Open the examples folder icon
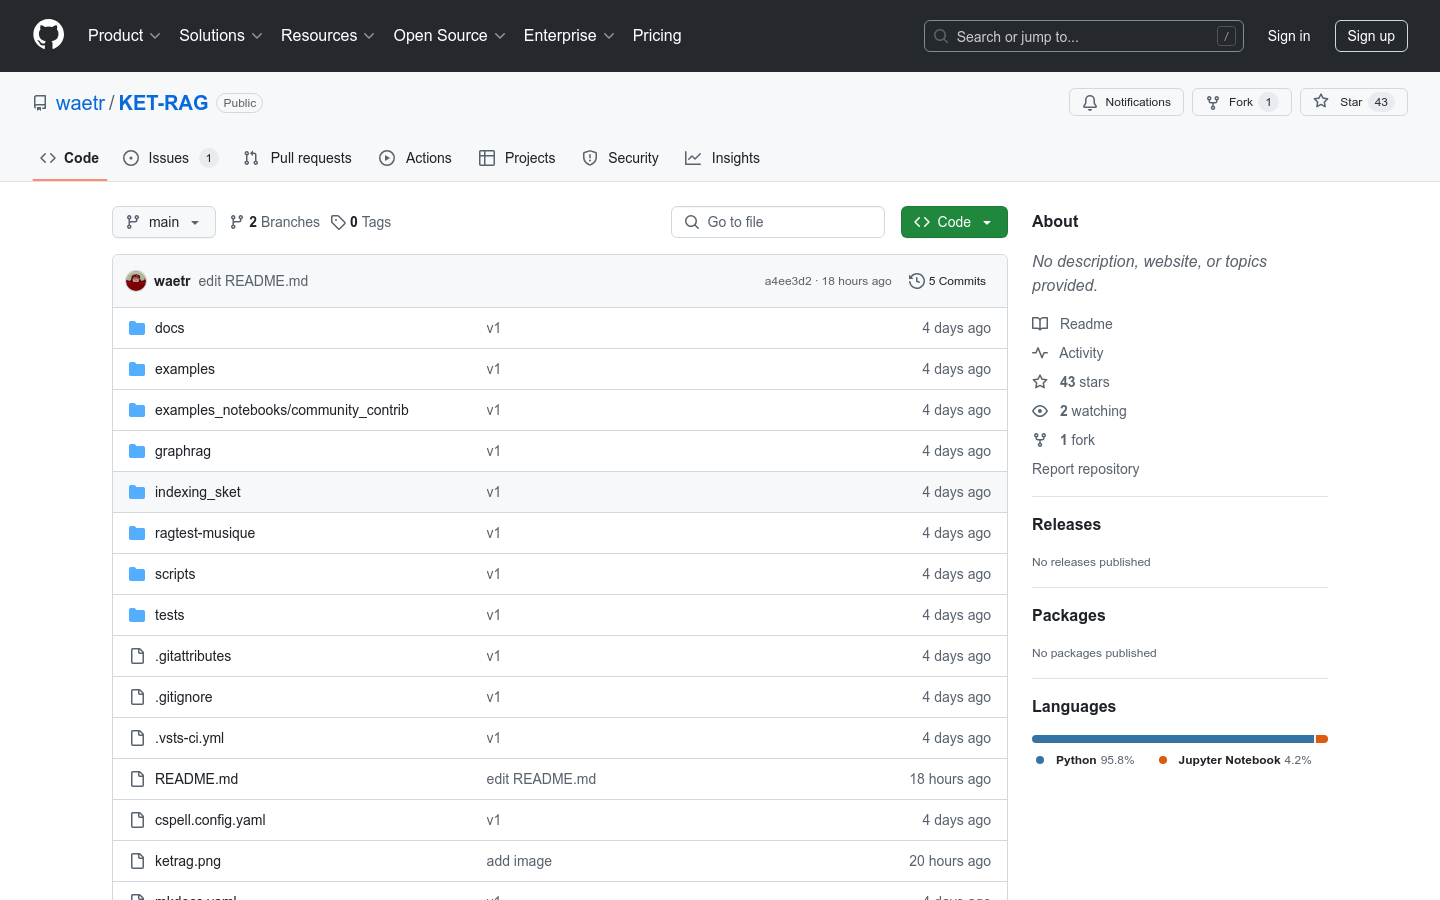Viewport: 1440px width, 900px height. click(137, 369)
